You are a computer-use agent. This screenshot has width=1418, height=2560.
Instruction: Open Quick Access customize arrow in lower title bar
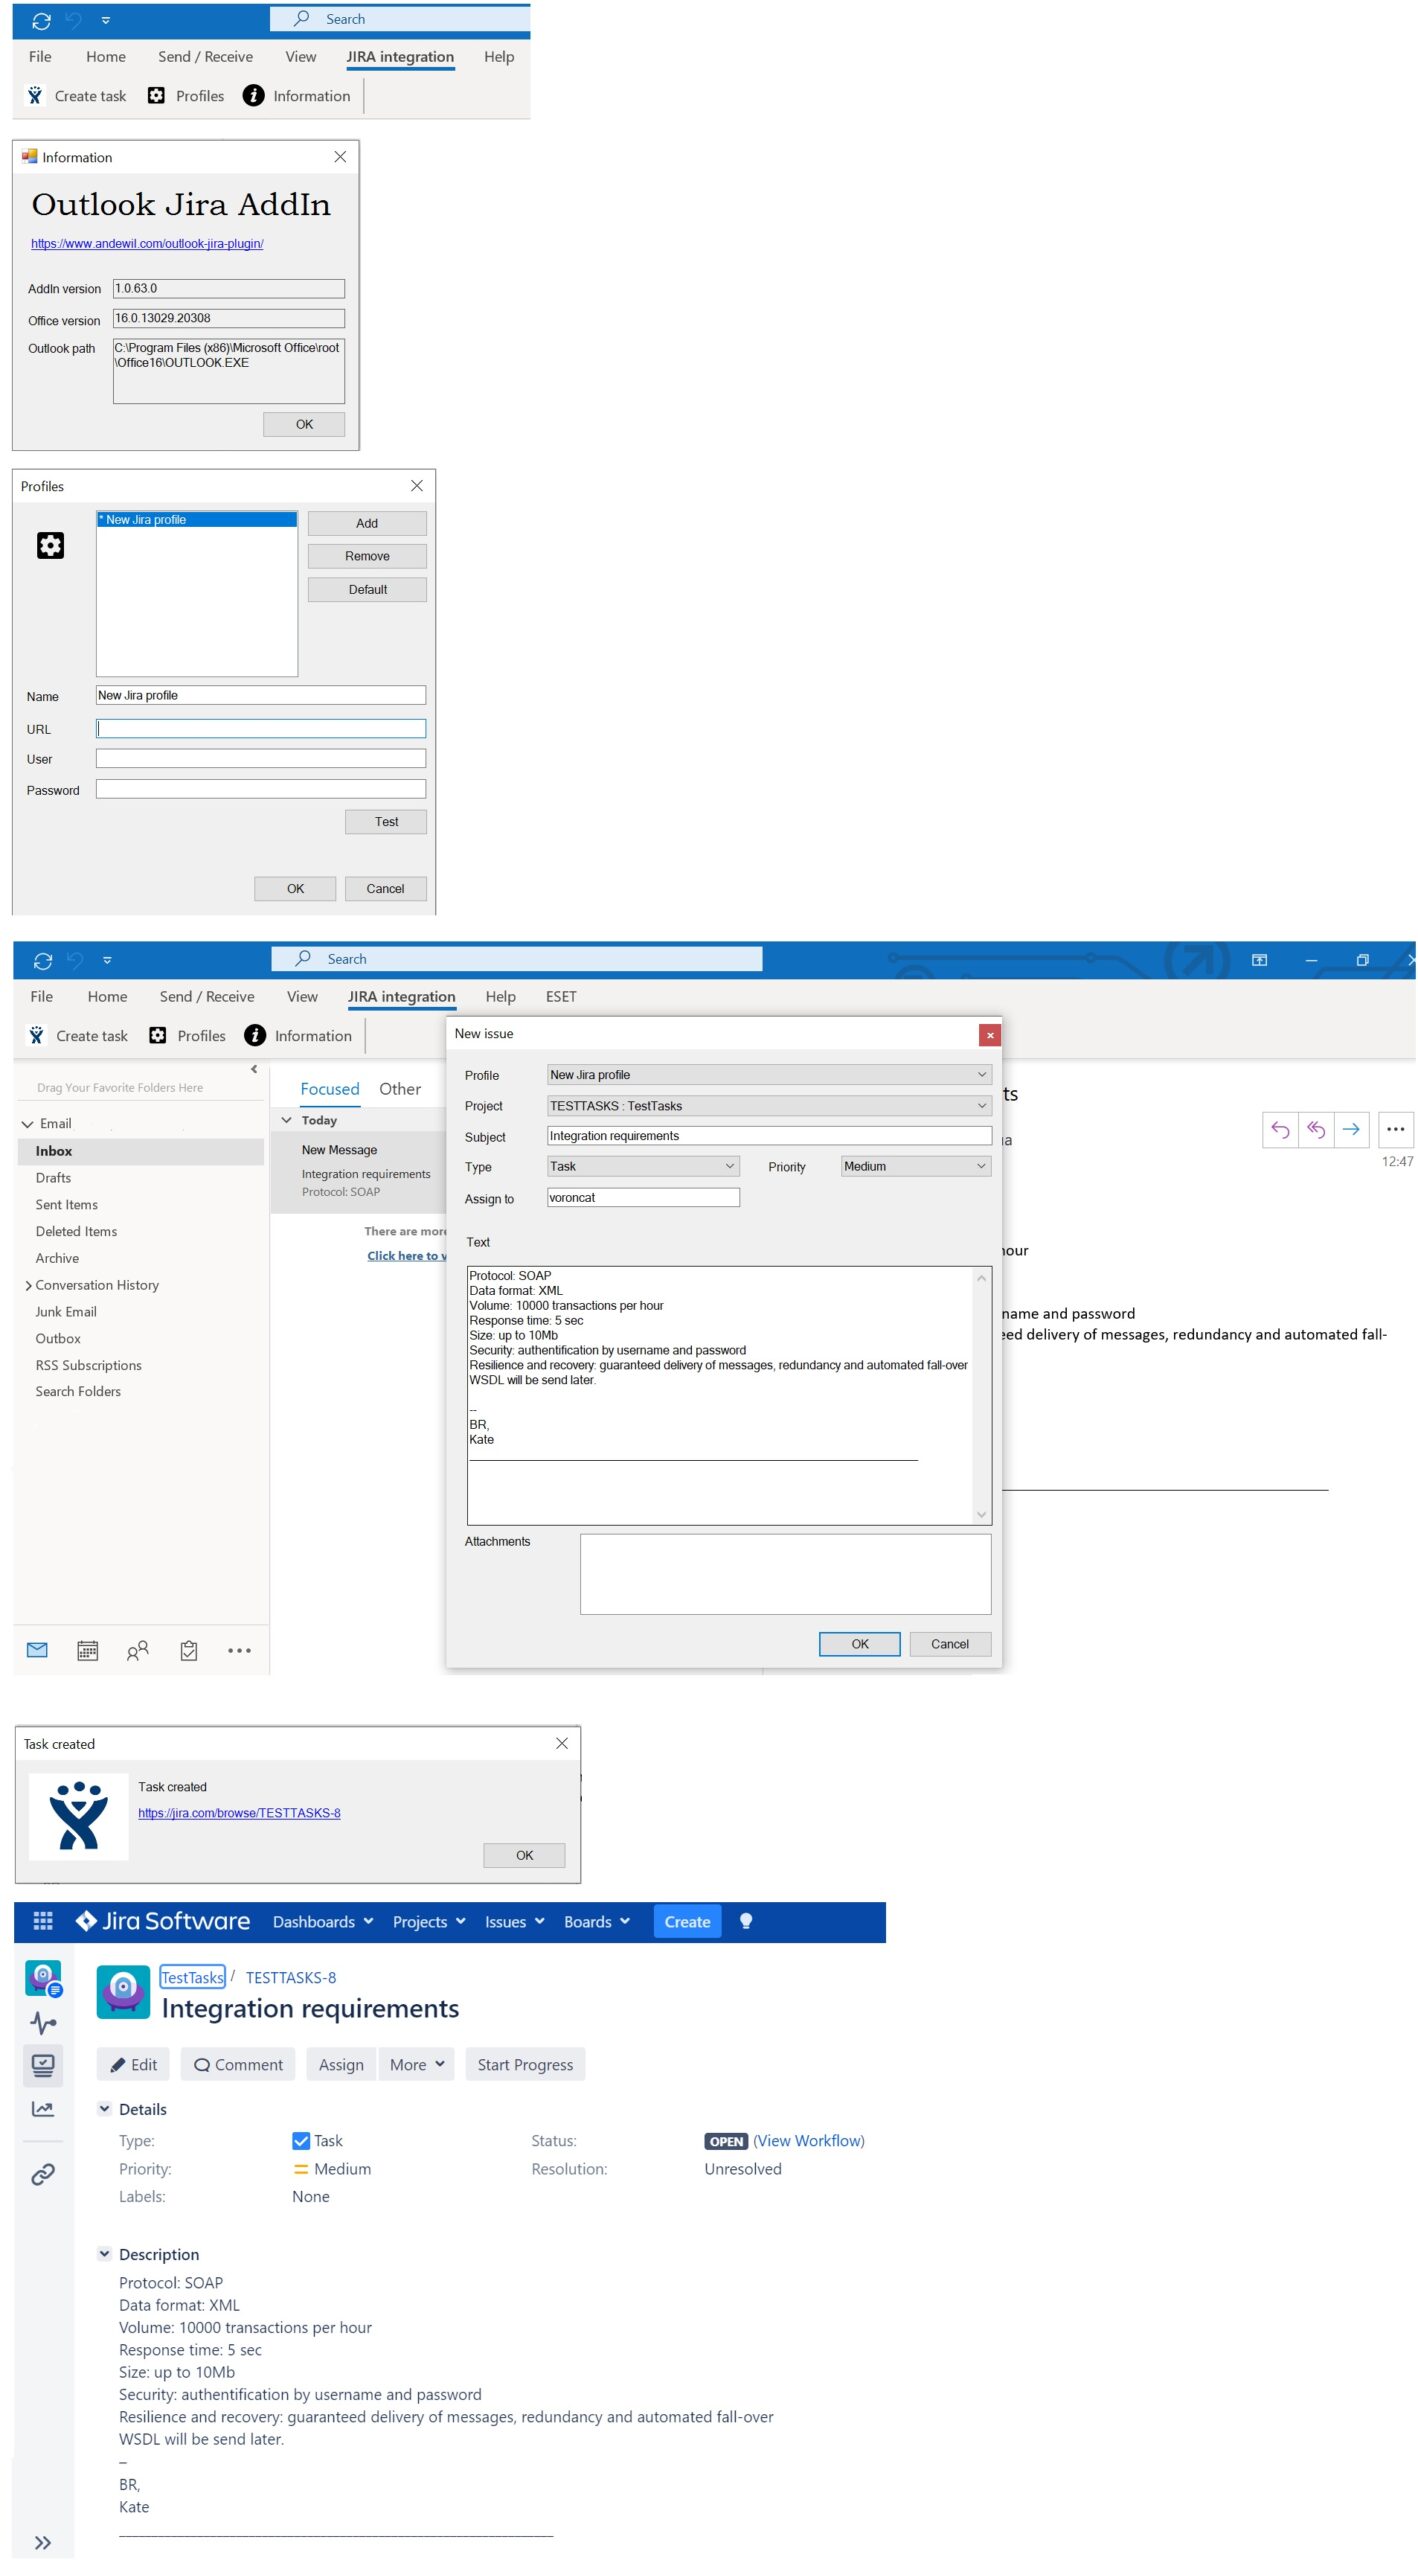(107, 960)
